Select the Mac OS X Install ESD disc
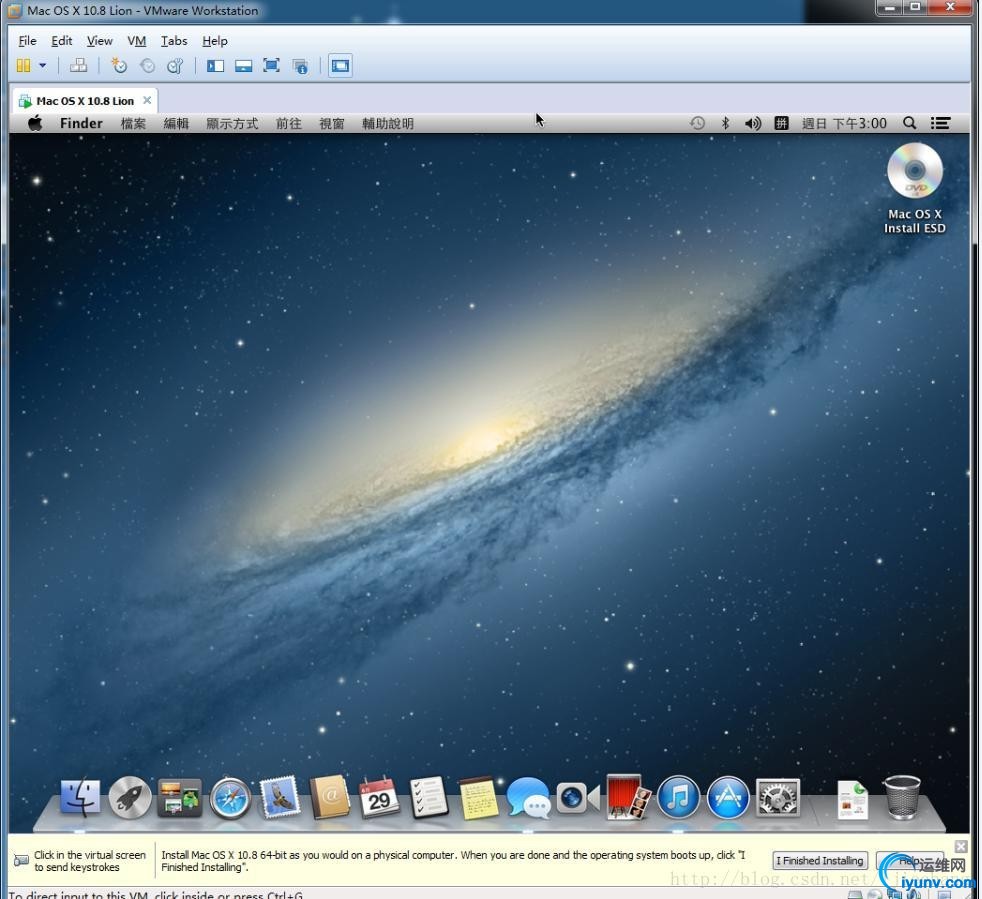982x899 pixels. pyautogui.click(x=914, y=189)
